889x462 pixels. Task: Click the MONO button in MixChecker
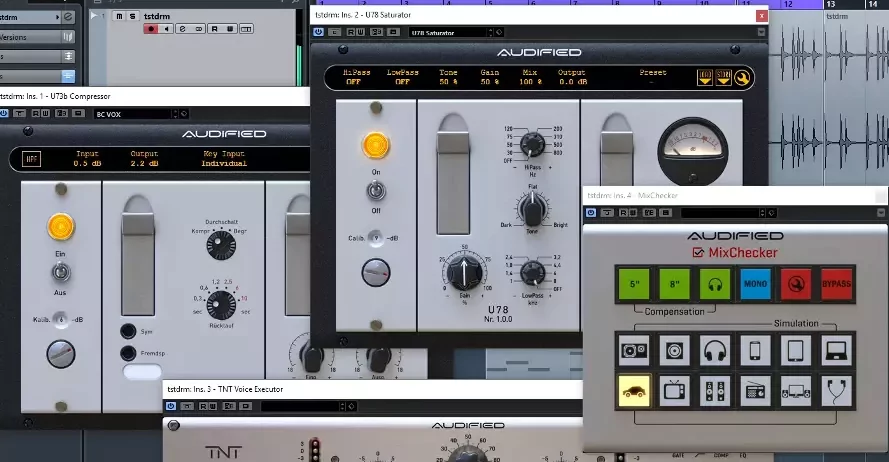click(755, 283)
